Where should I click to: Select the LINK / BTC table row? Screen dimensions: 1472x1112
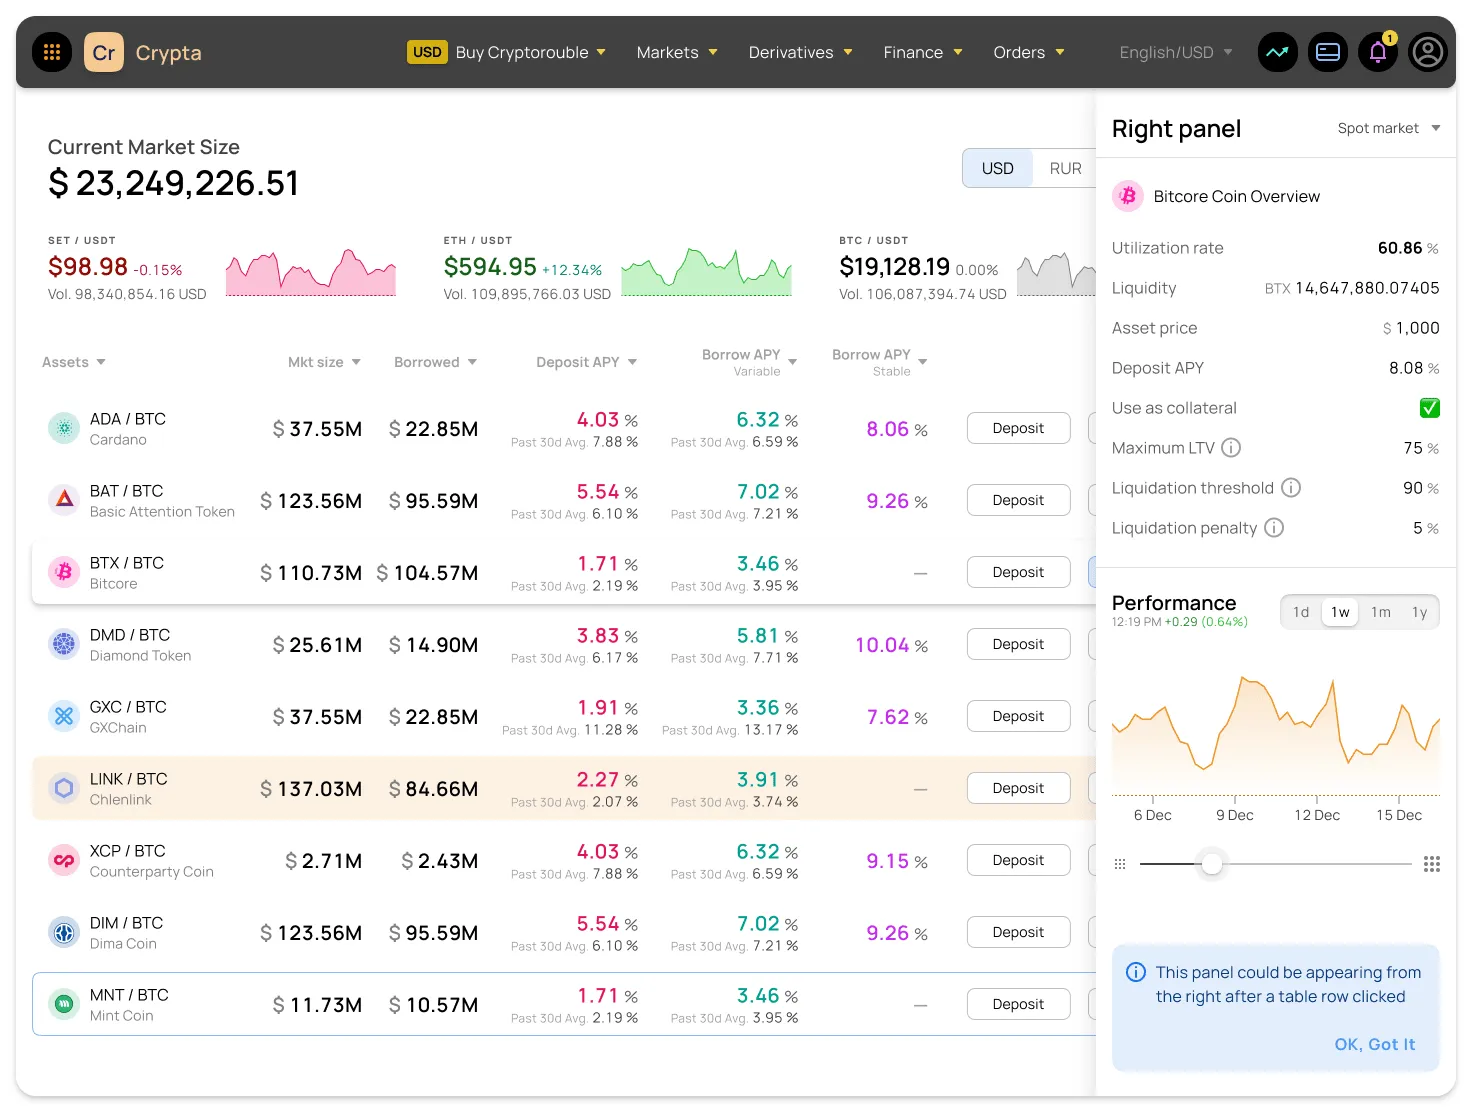tap(500, 789)
